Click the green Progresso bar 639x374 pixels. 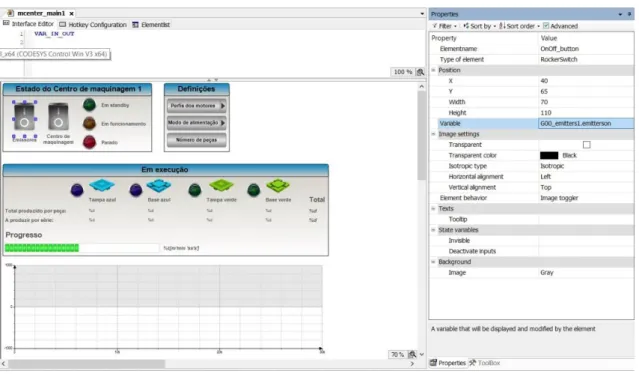42,248
